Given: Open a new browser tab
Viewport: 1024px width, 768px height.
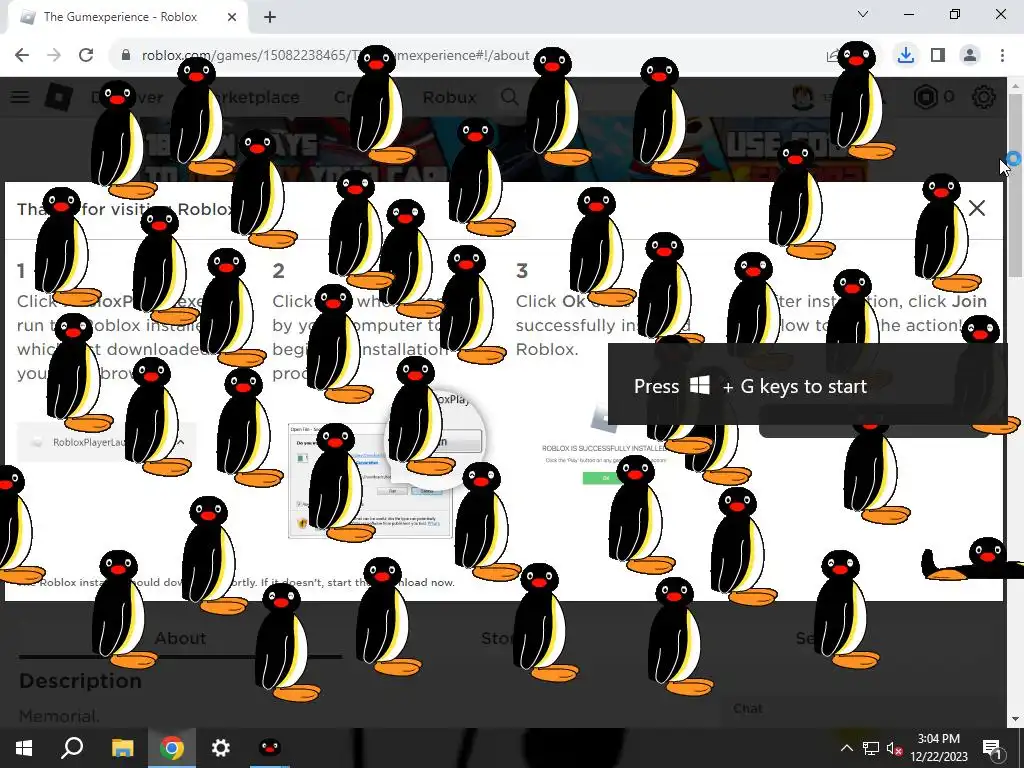Looking at the screenshot, I should [x=270, y=17].
